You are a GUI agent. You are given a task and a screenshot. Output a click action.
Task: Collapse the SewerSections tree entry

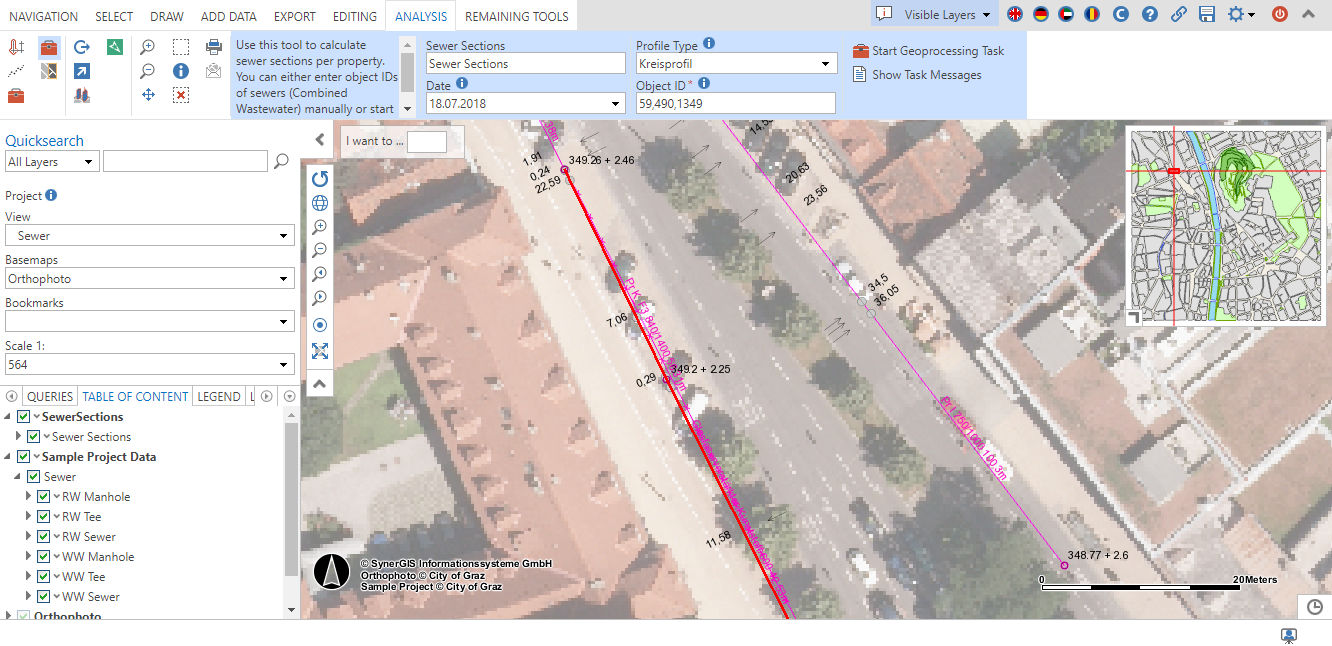tap(8, 416)
